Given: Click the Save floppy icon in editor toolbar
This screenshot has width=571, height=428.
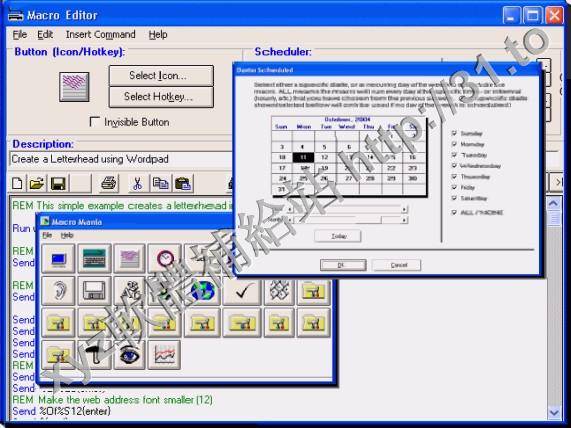Looking at the screenshot, I should point(58,183).
